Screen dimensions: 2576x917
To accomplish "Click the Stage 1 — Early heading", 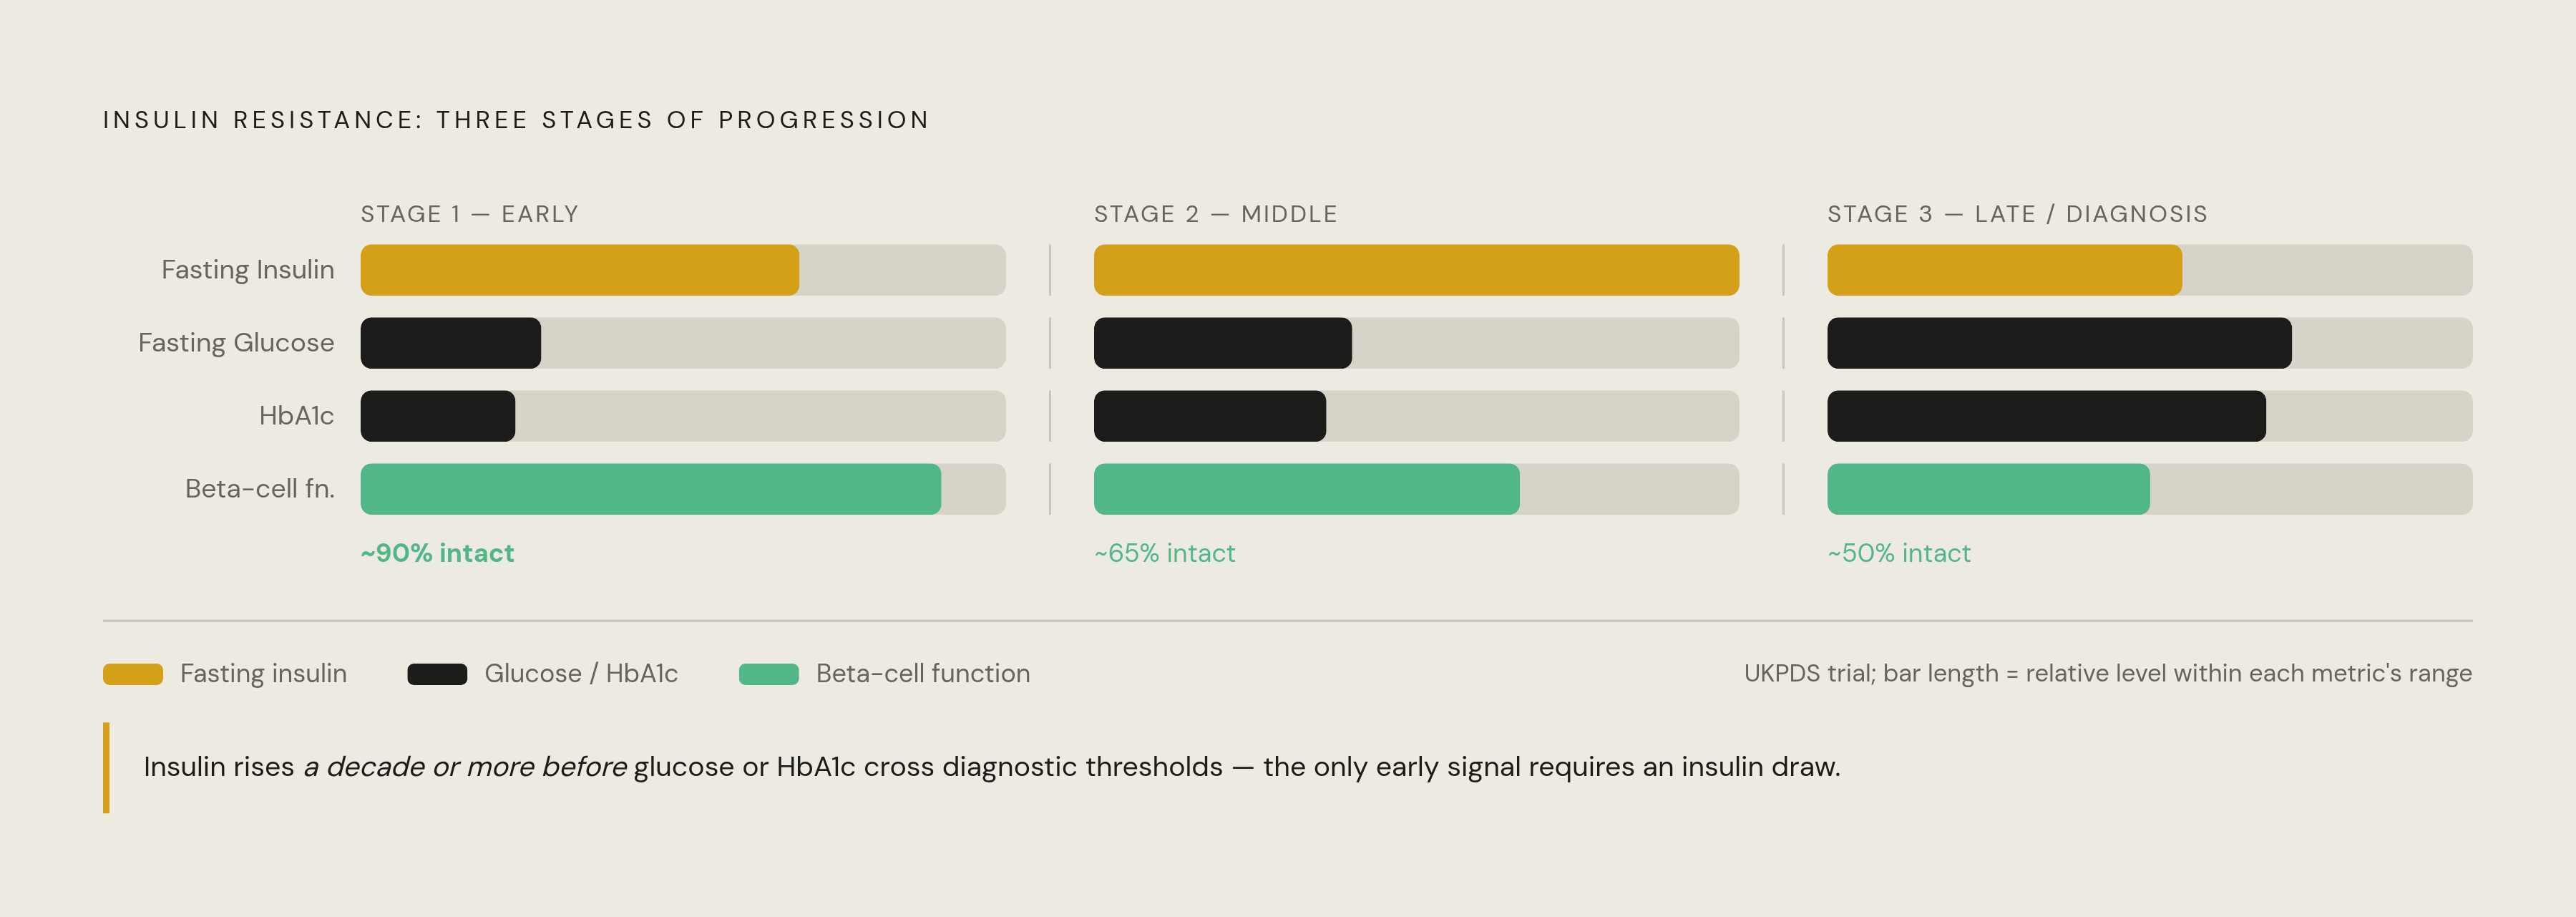I will (x=470, y=214).
